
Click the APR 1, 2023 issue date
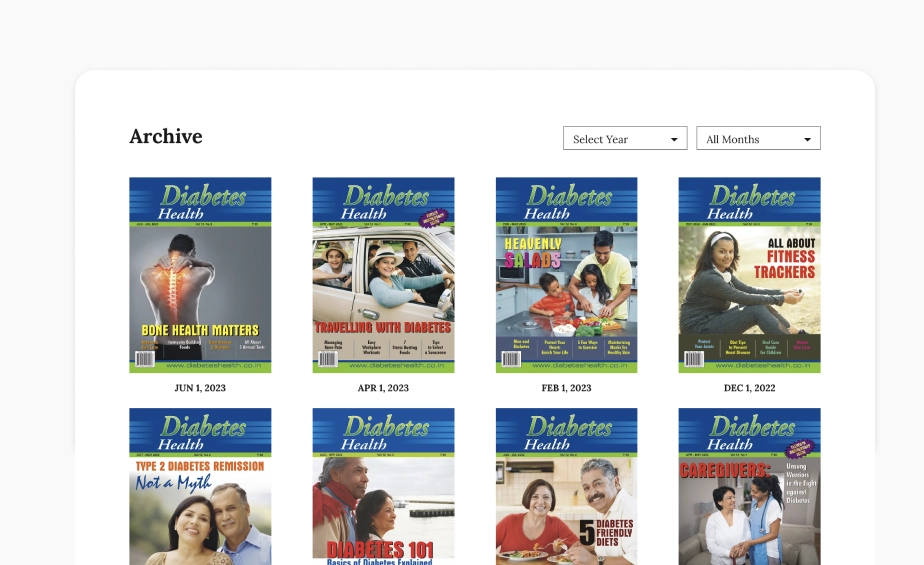[383, 388]
